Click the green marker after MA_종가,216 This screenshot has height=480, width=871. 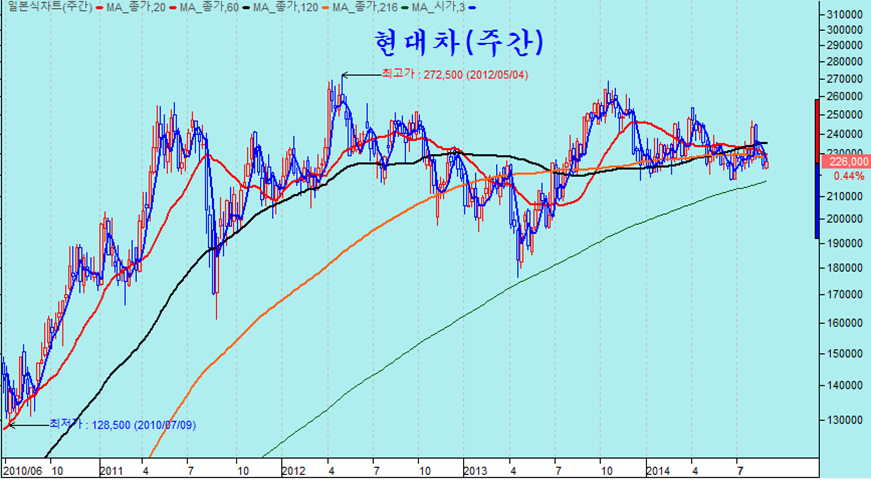pos(408,8)
